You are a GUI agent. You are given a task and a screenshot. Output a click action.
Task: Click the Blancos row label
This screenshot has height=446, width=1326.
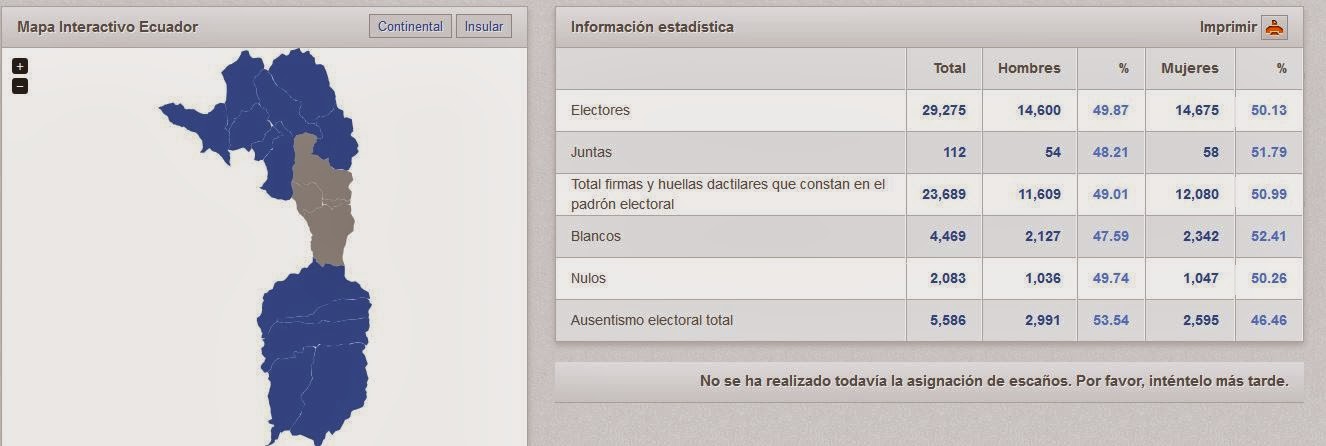(595, 236)
